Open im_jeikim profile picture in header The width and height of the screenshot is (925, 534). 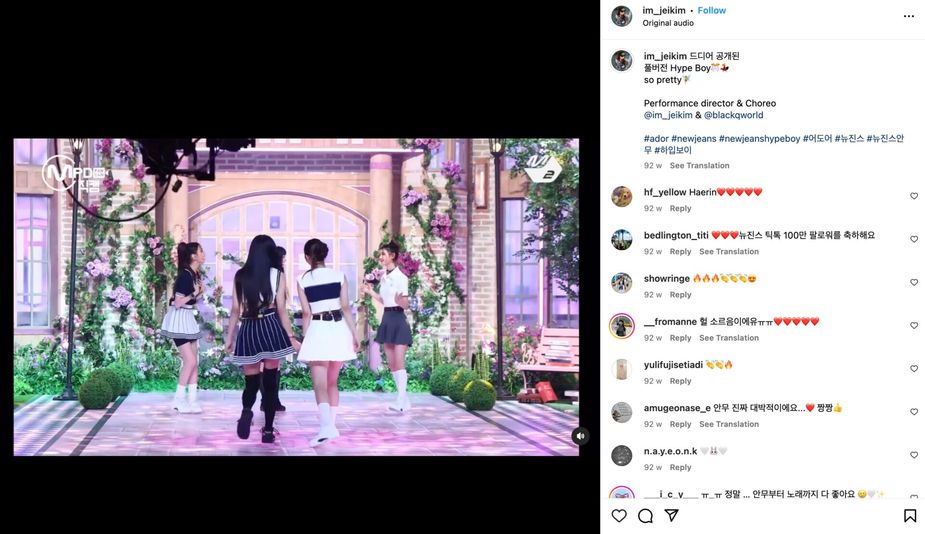tap(622, 16)
